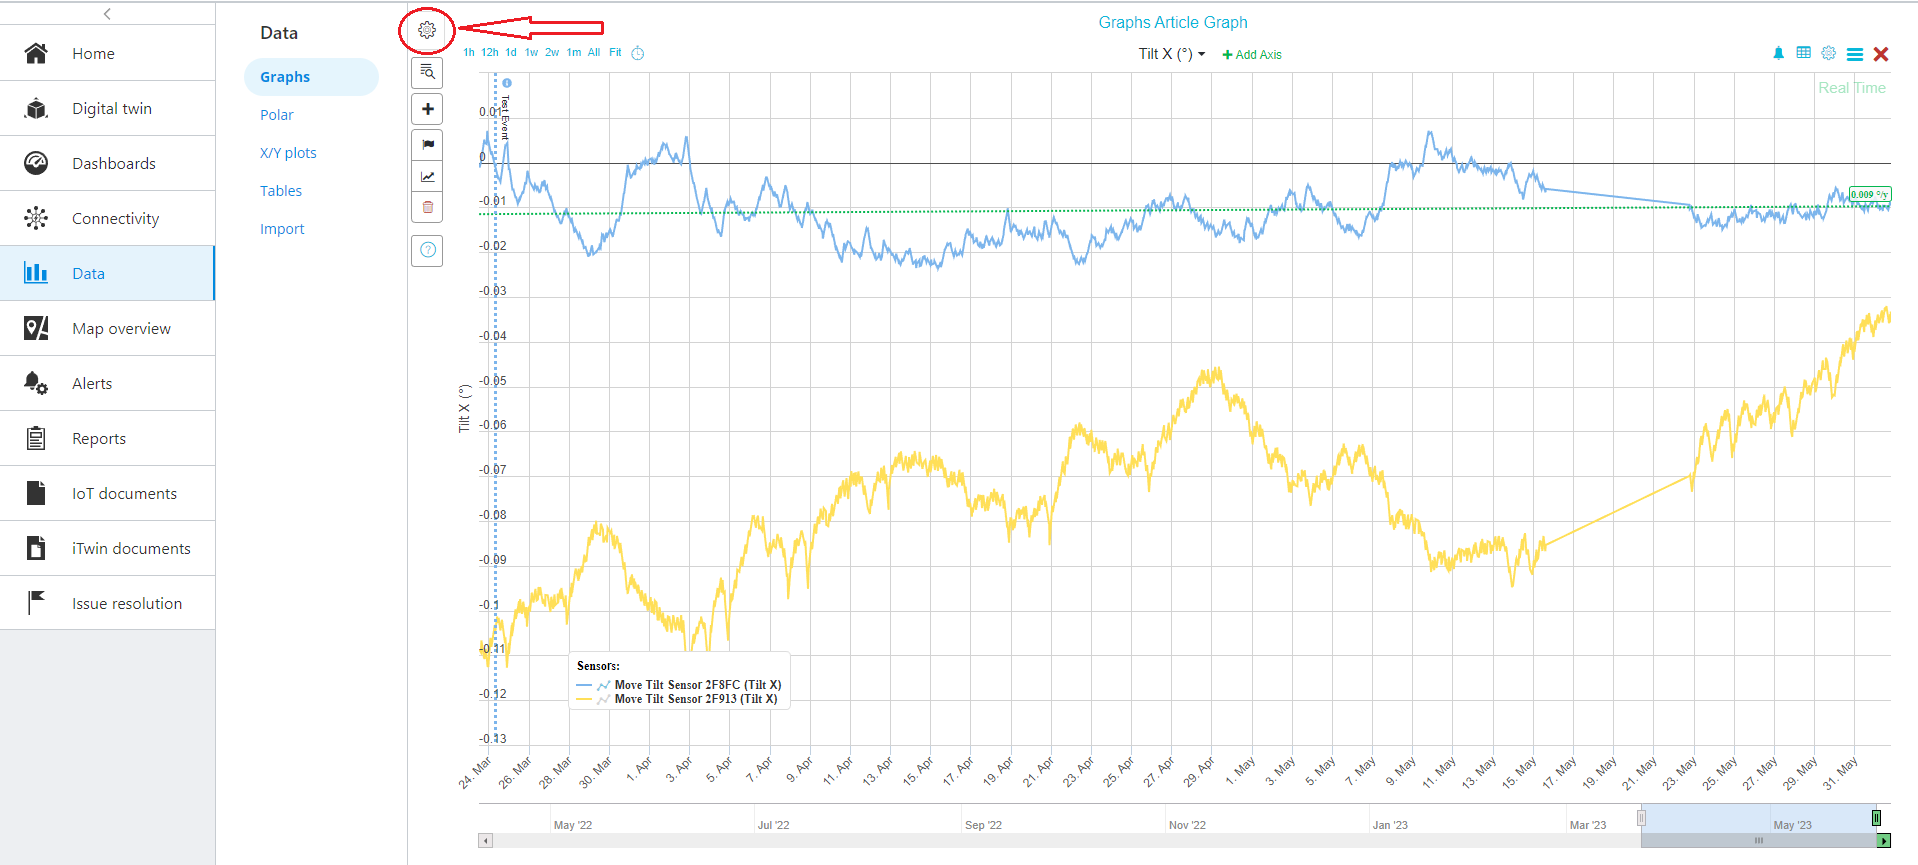Click the small gear icon above chart
1918x865 pixels.
(1828, 53)
